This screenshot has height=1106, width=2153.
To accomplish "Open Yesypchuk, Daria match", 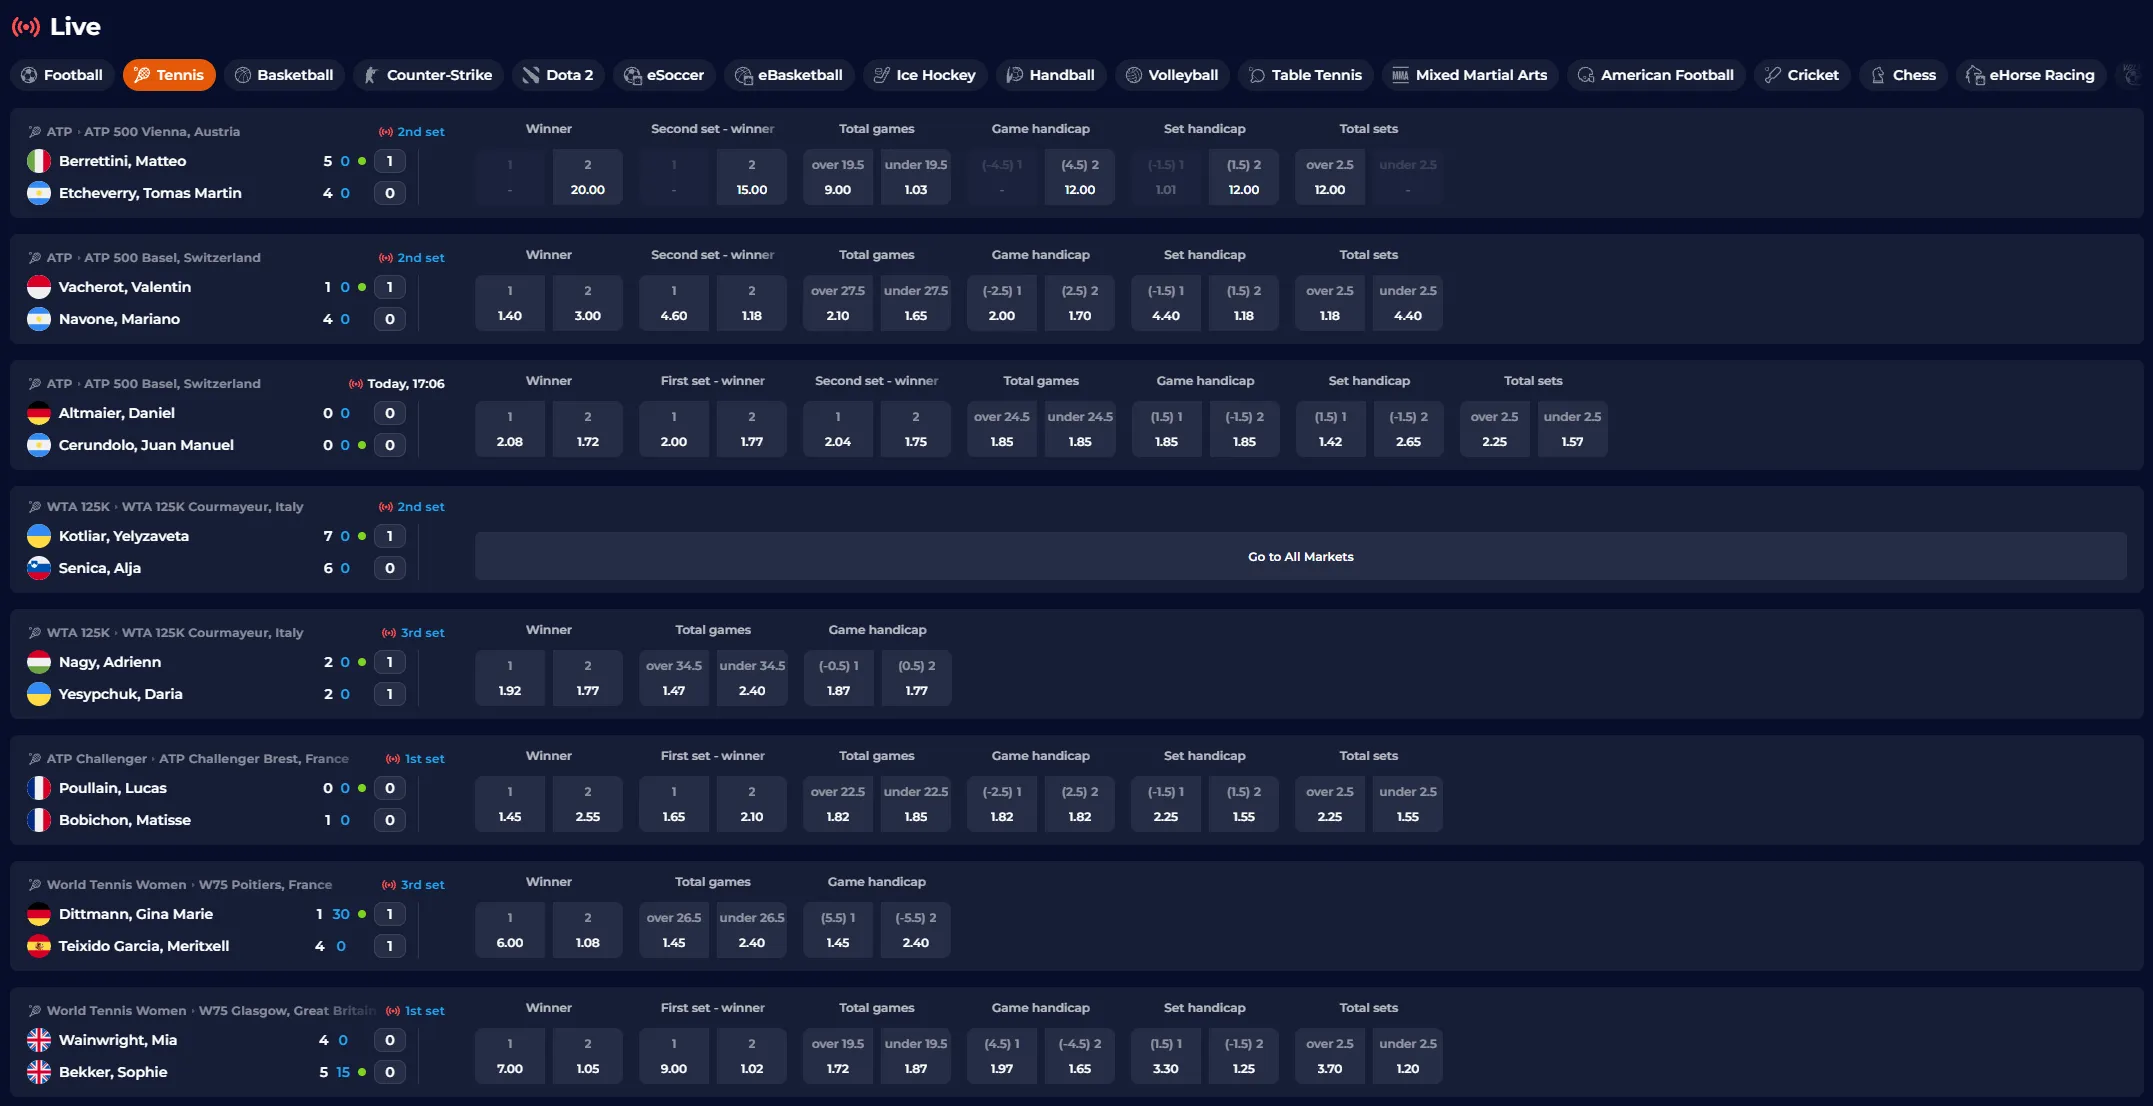I will [x=120, y=694].
